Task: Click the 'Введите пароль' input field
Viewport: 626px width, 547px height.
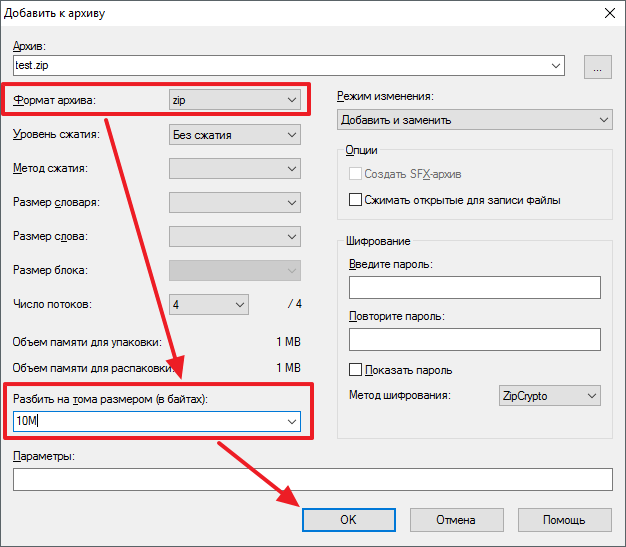Action: click(474, 288)
